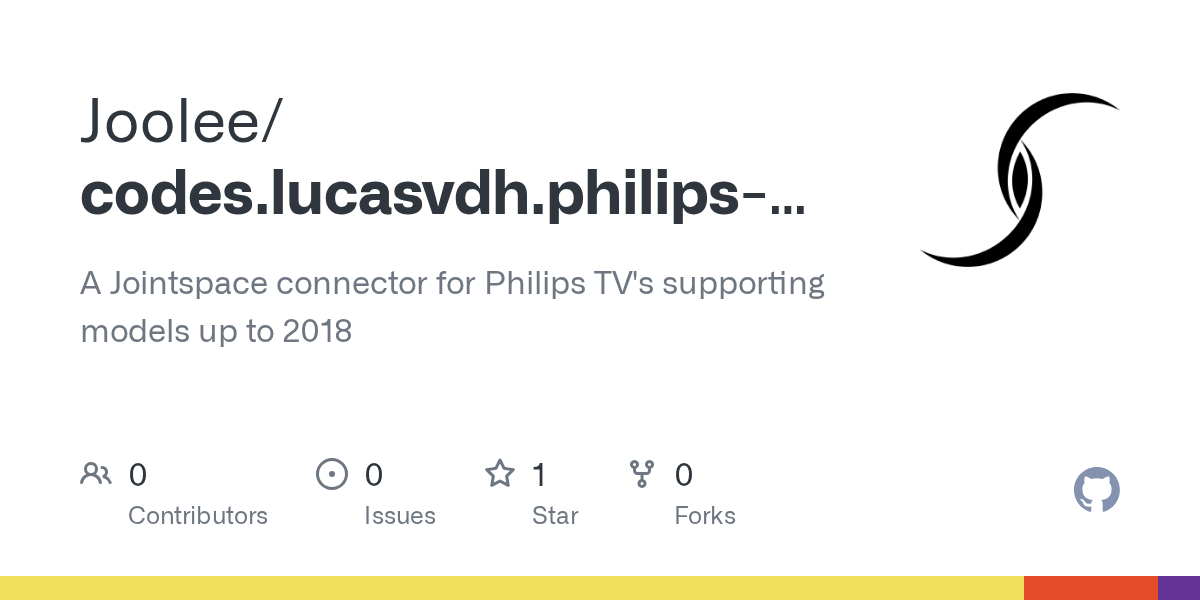Viewport: 1200px width, 600px height.
Task: Click the Forks branch icon
Action: [x=641, y=474]
